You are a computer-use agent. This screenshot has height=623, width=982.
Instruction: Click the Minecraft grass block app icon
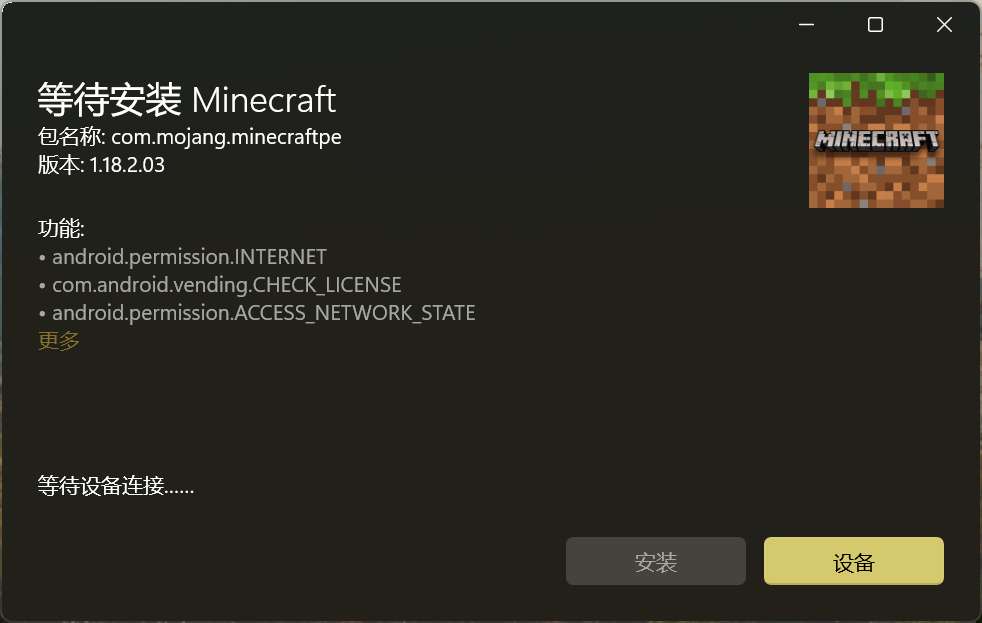[x=876, y=140]
